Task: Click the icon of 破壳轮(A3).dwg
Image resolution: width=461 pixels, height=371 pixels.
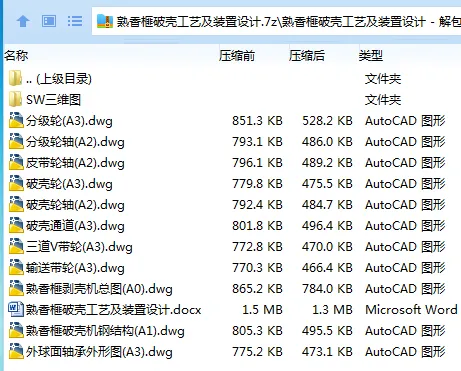Action: 16,183
